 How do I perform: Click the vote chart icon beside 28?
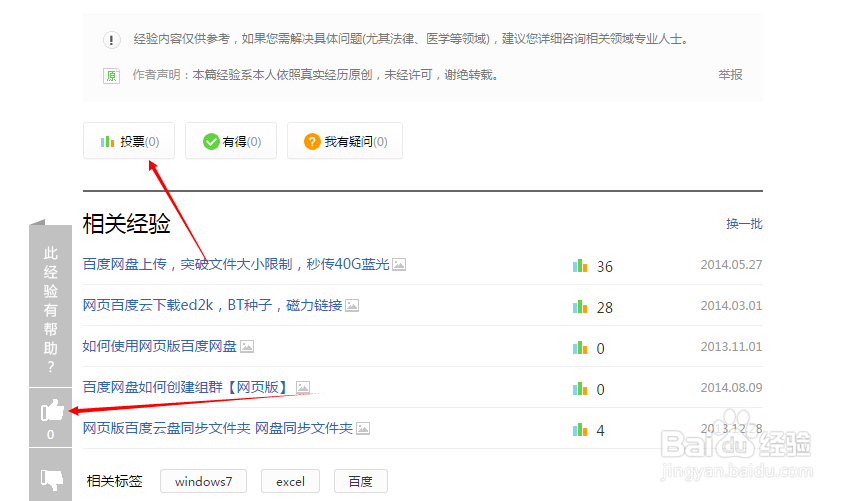tap(580, 306)
